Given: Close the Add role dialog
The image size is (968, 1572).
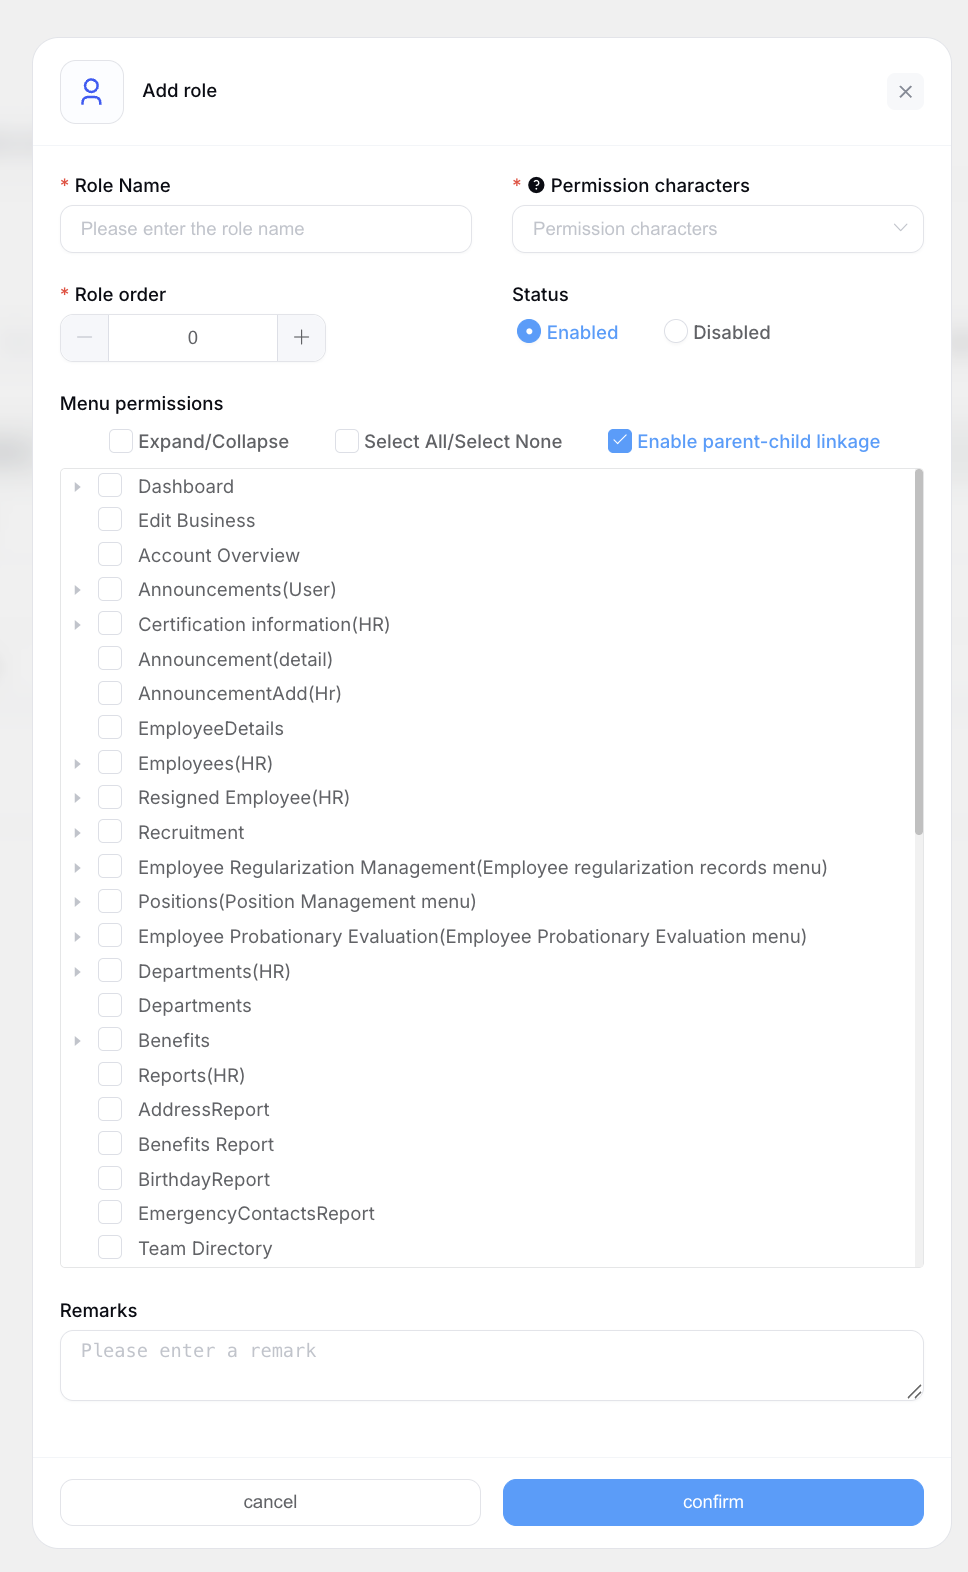Looking at the screenshot, I should tap(905, 92).
